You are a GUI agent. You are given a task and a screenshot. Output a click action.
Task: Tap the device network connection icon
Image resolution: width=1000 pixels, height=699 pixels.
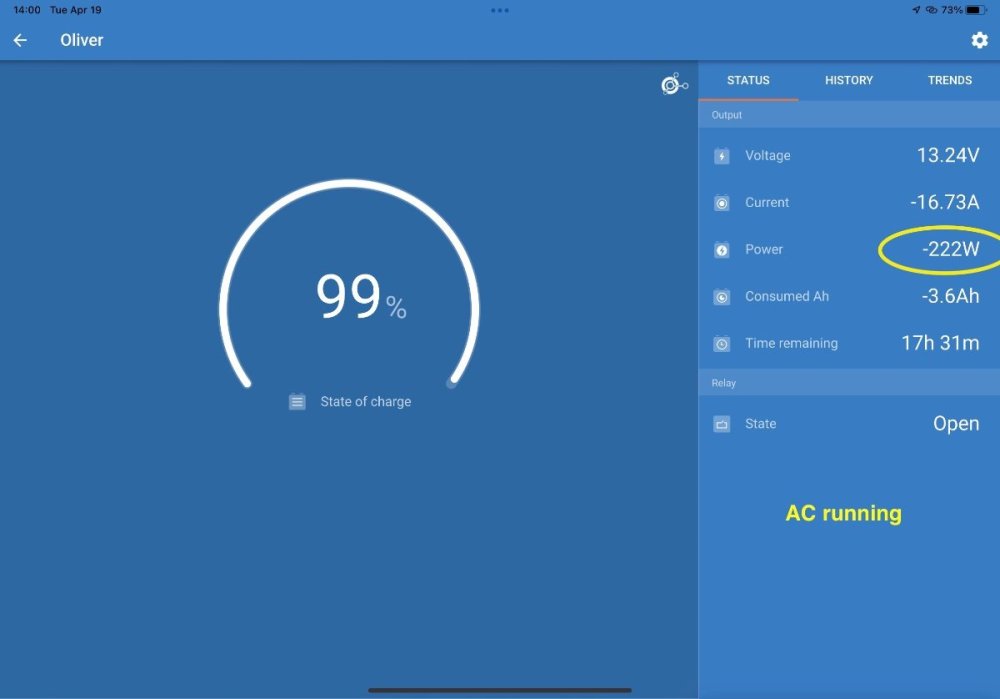coord(674,85)
